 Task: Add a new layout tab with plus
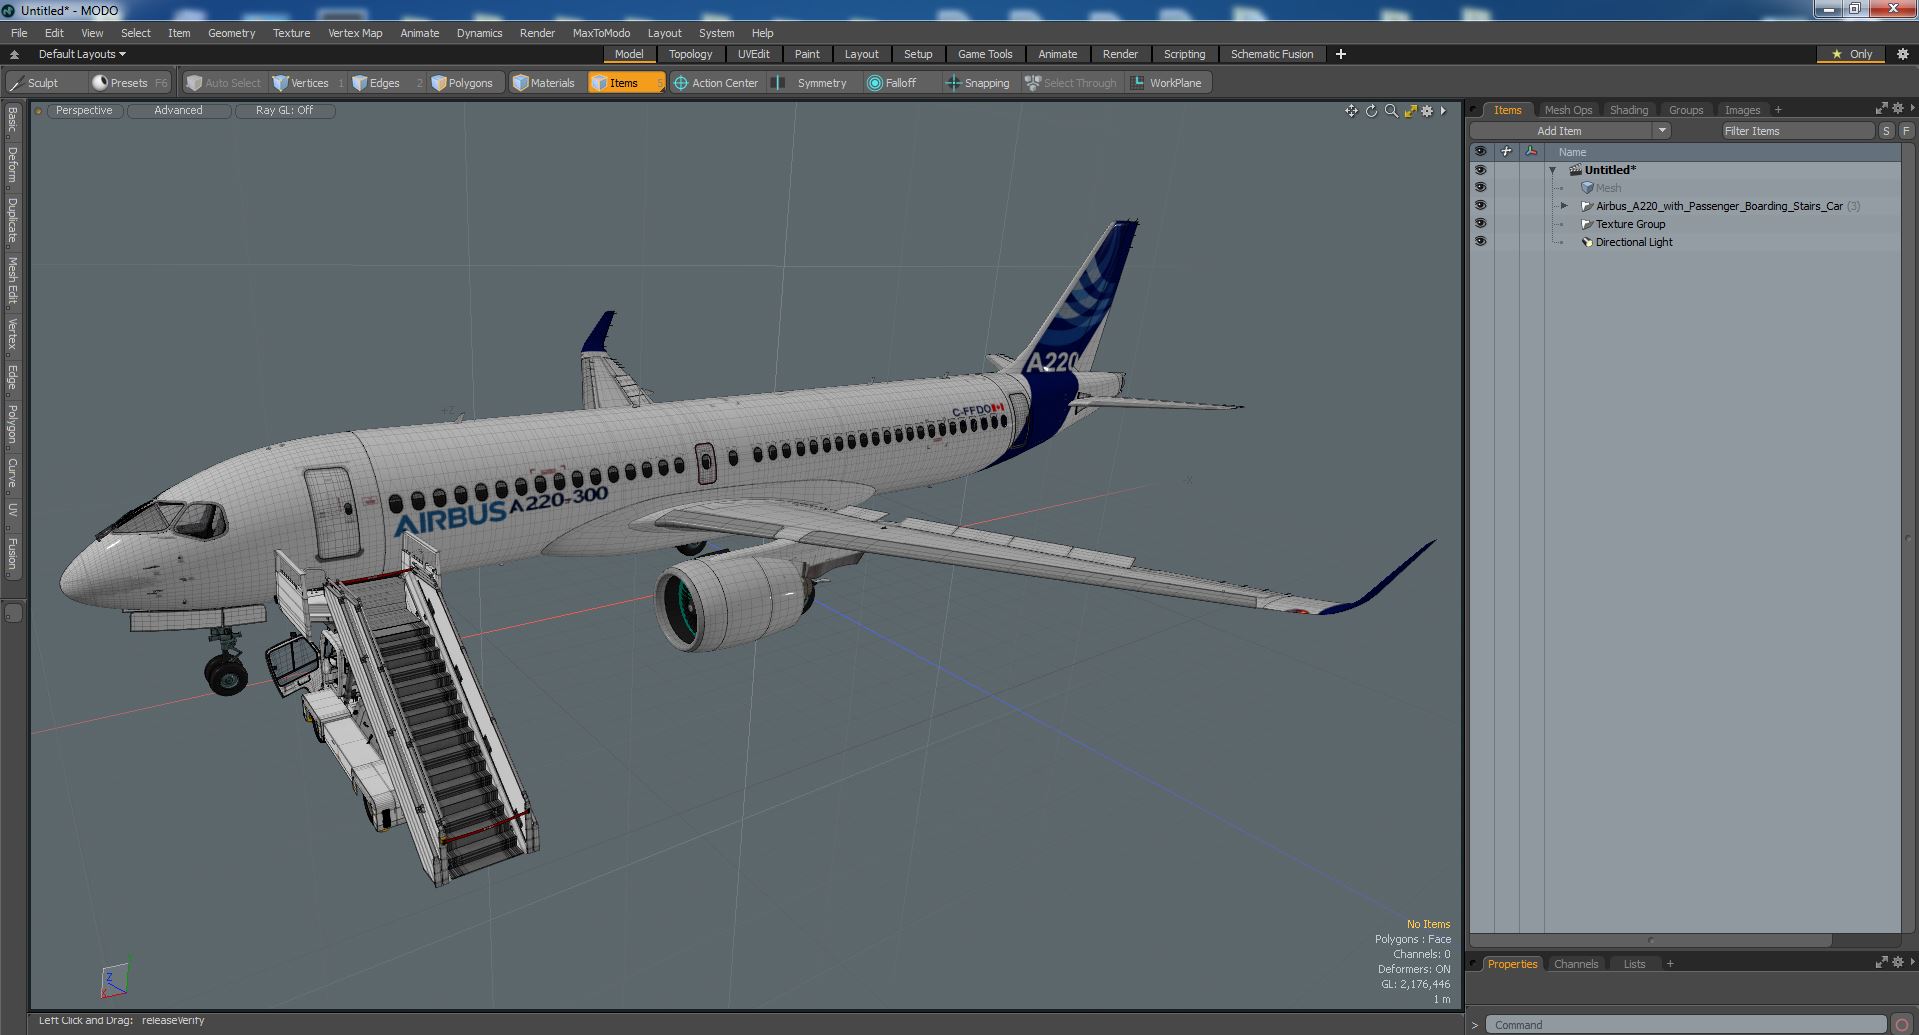1341,54
